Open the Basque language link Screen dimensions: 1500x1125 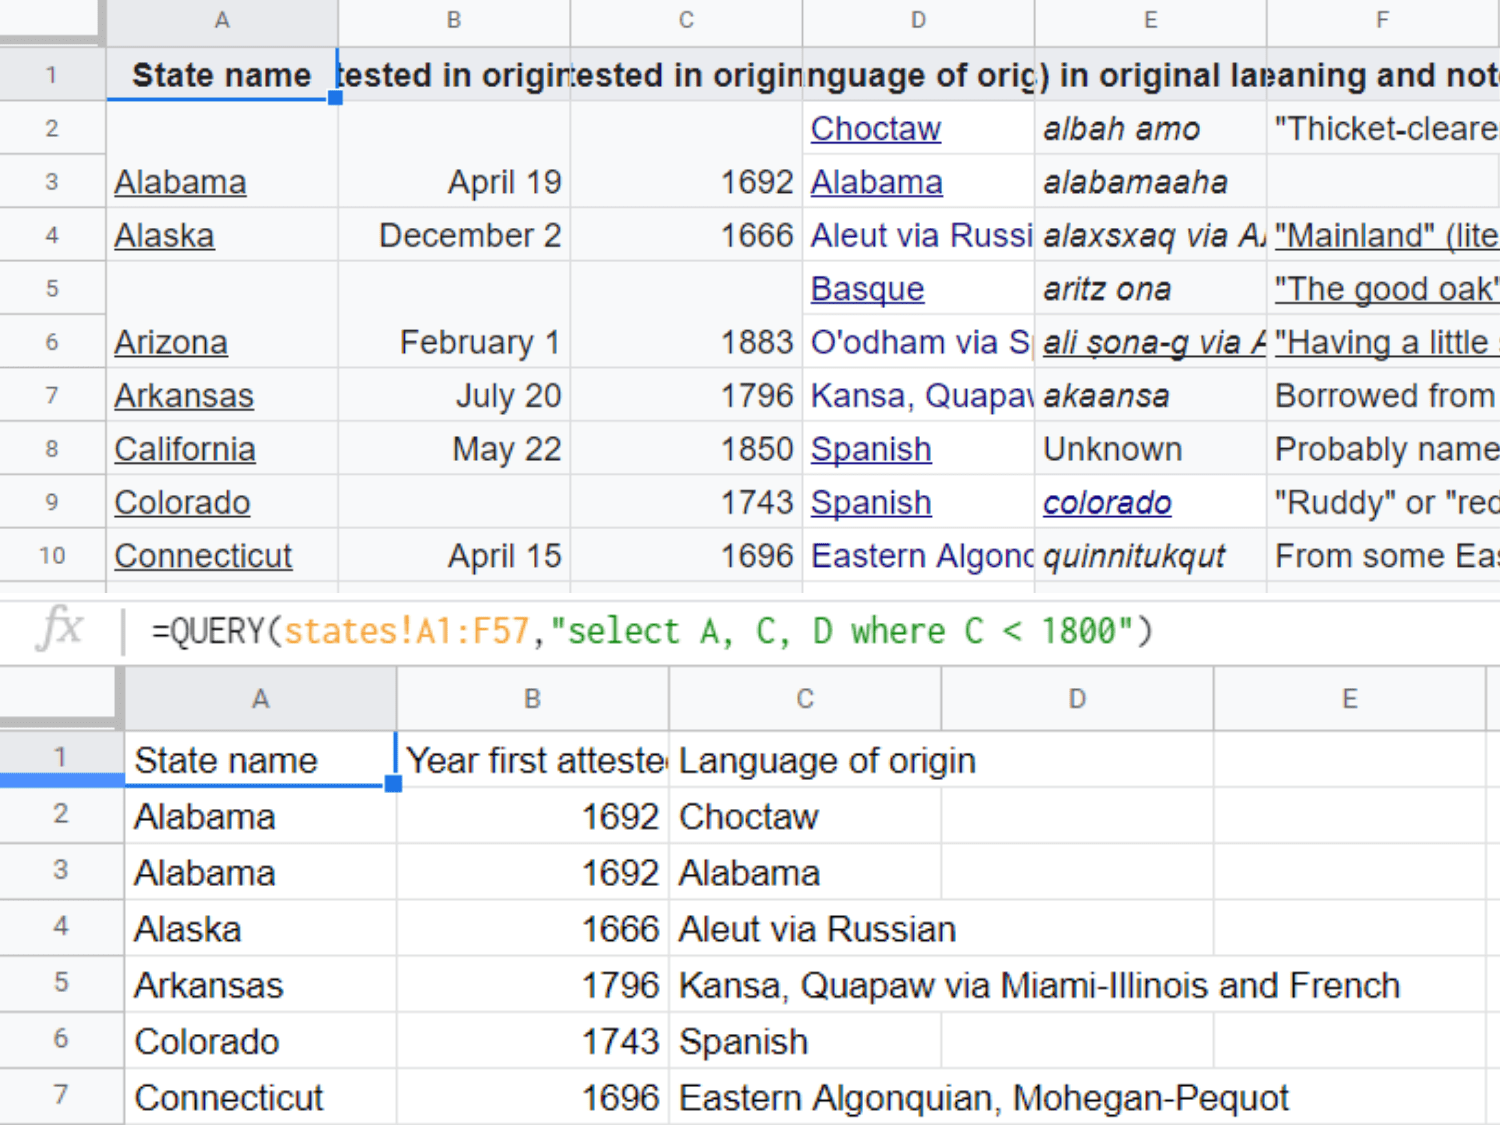pos(867,289)
